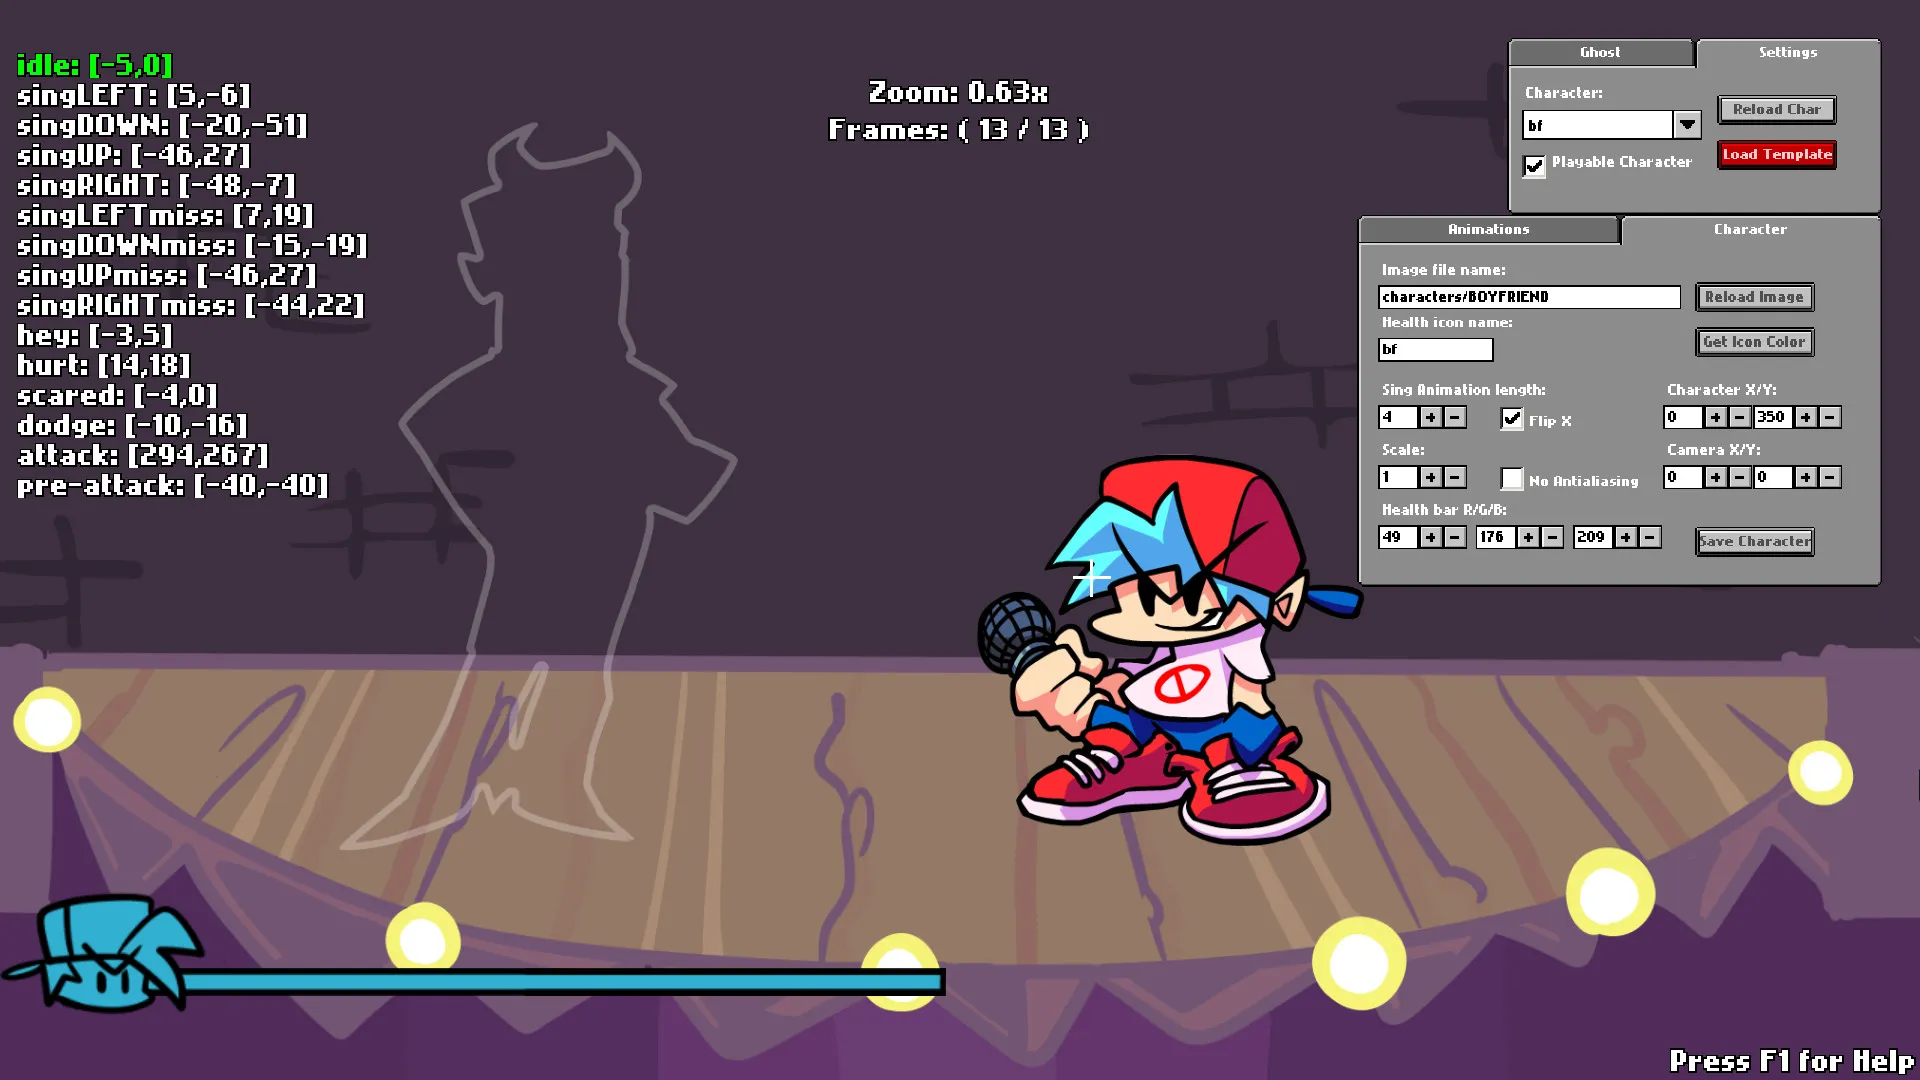
Task: Click Get Icon Color button
Action: click(x=1755, y=342)
